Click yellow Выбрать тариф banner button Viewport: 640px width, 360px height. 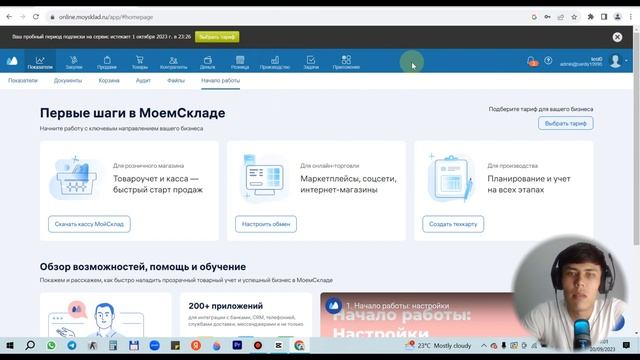[217, 37]
